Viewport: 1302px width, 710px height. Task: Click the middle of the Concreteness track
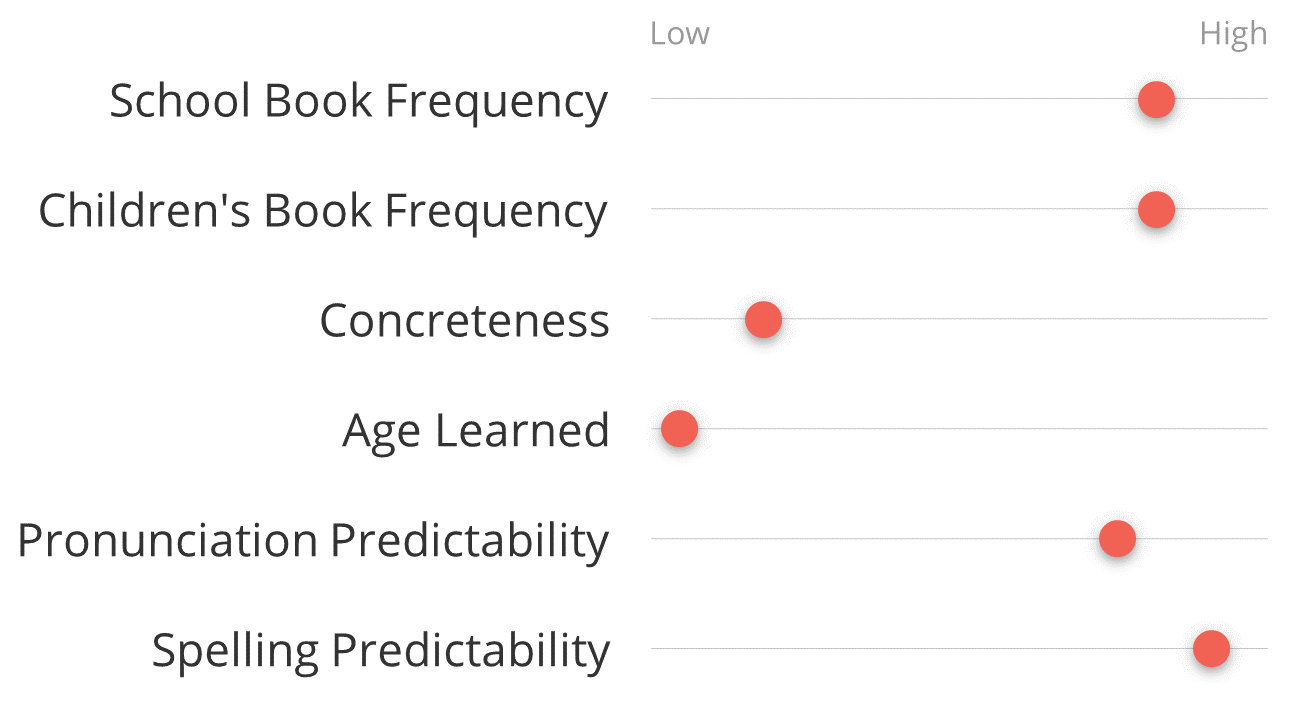coord(959,319)
